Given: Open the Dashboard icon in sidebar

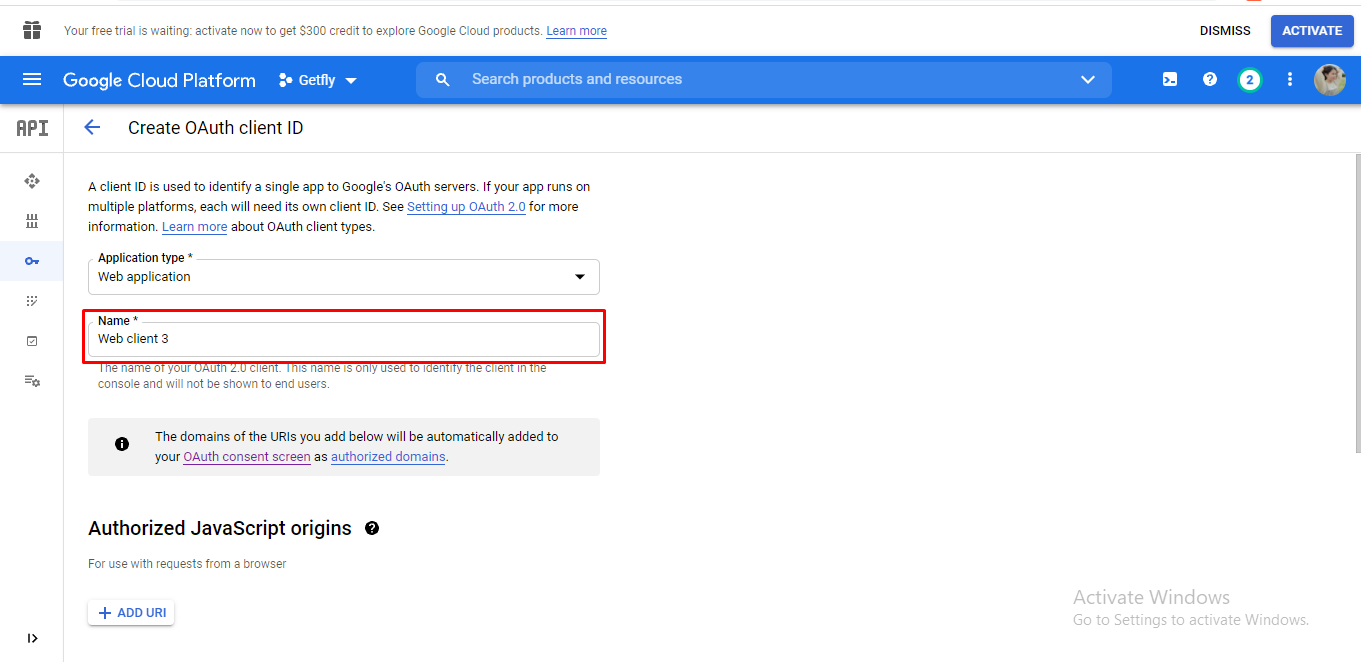Looking at the screenshot, I should click(32, 181).
